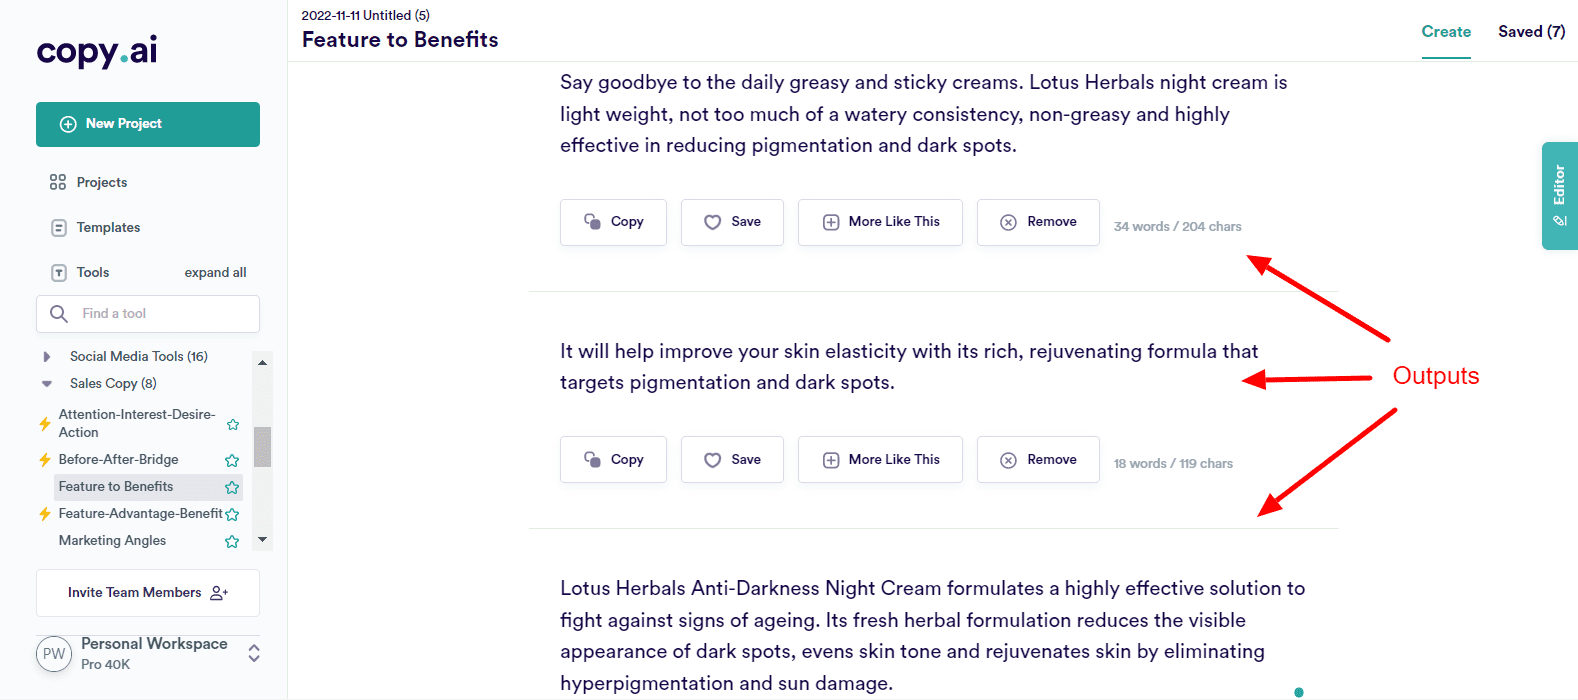Click the Tools section icon

click(59, 273)
